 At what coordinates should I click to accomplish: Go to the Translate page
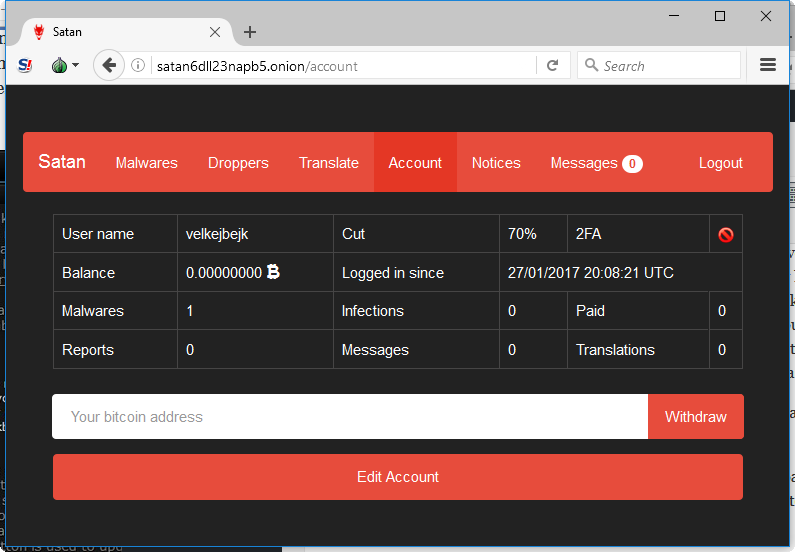click(x=329, y=163)
